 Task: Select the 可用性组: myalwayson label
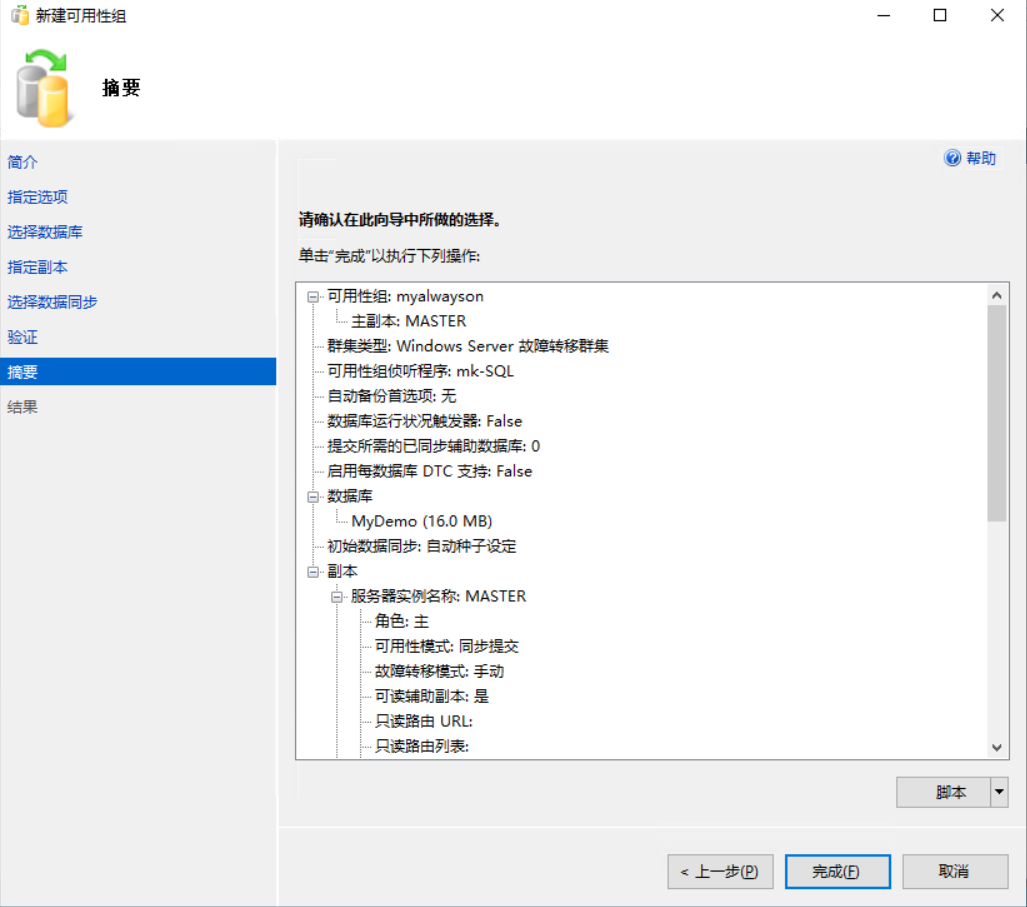point(405,297)
